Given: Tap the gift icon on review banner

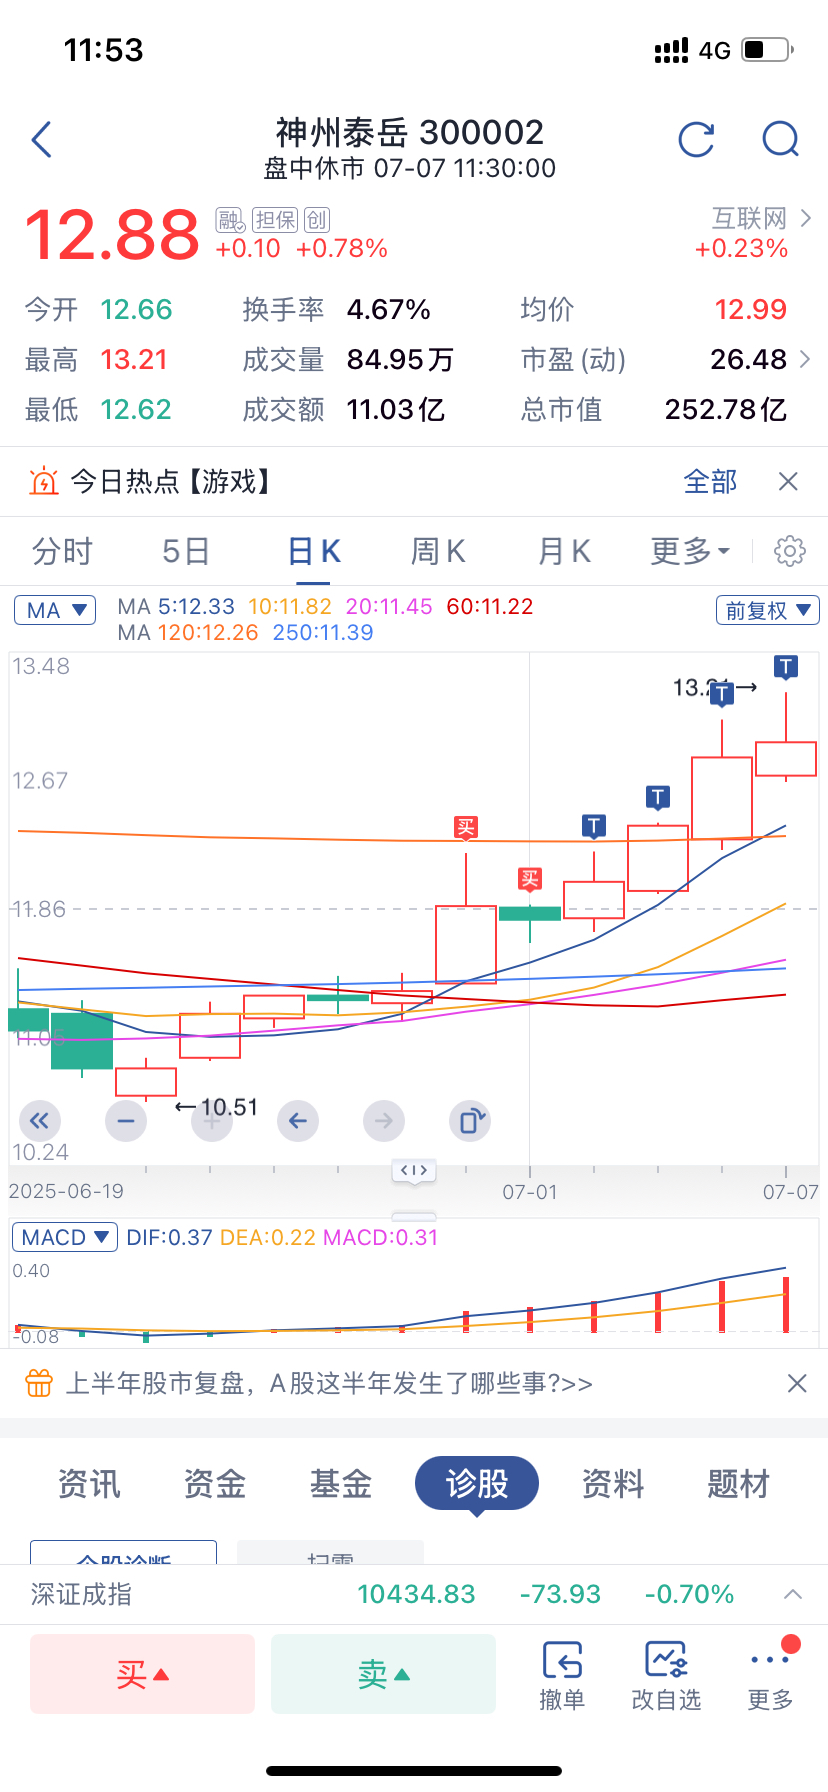Looking at the screenshot, I should 39,1384.
